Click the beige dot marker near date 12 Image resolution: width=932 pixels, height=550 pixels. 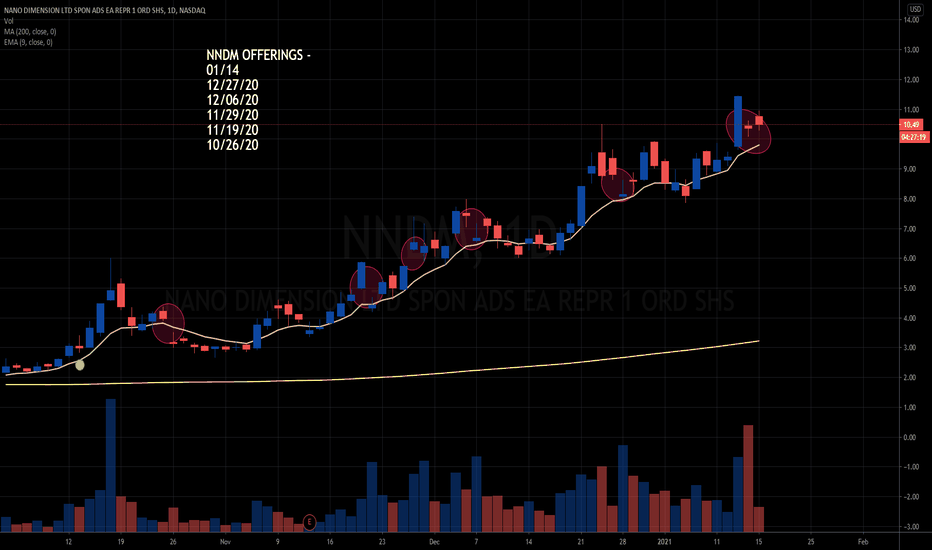pos(80,365)
